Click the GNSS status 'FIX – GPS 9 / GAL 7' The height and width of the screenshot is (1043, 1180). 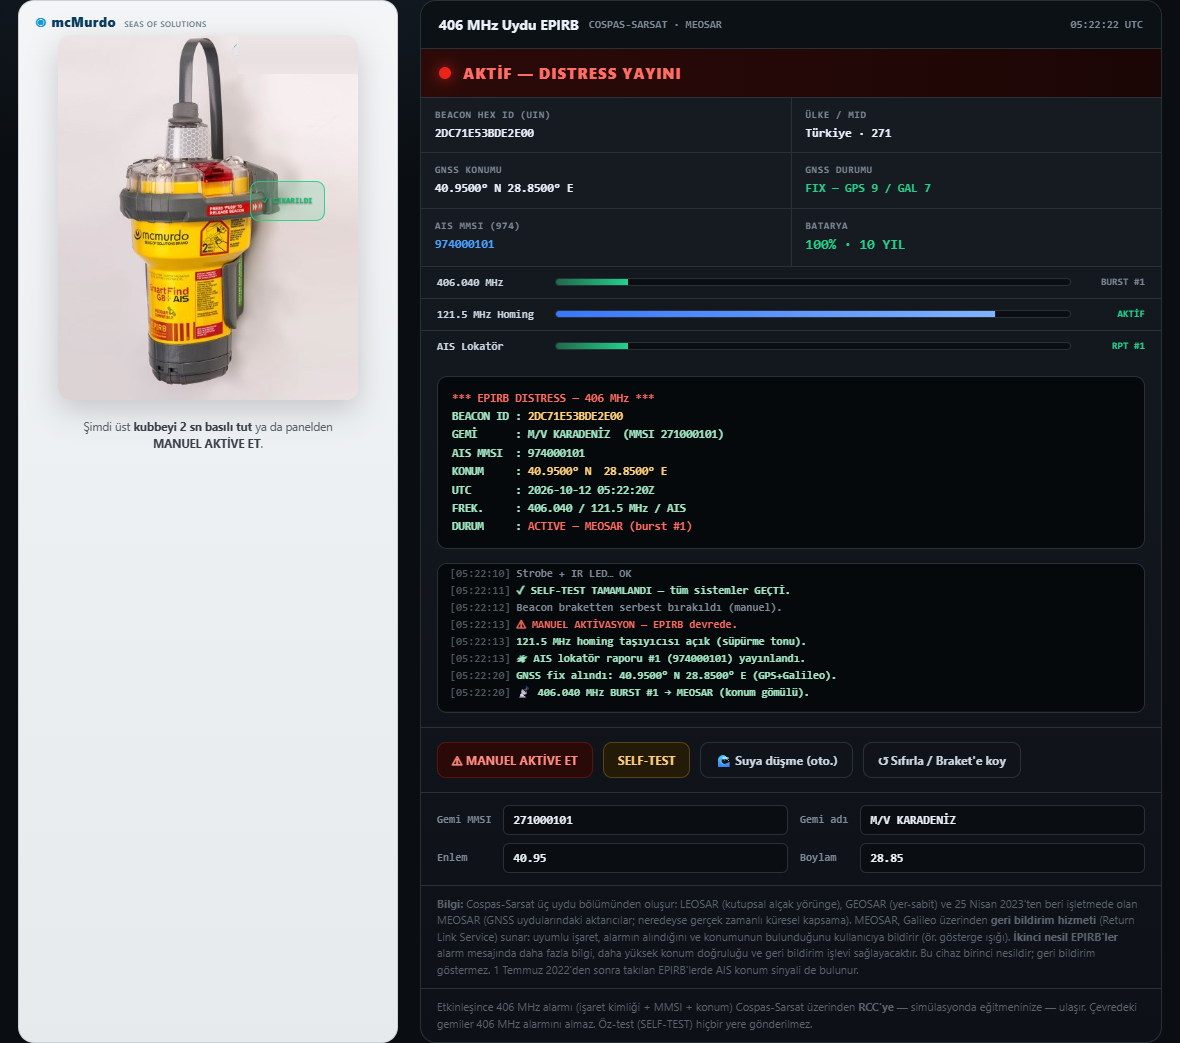[x=868, y=188]
